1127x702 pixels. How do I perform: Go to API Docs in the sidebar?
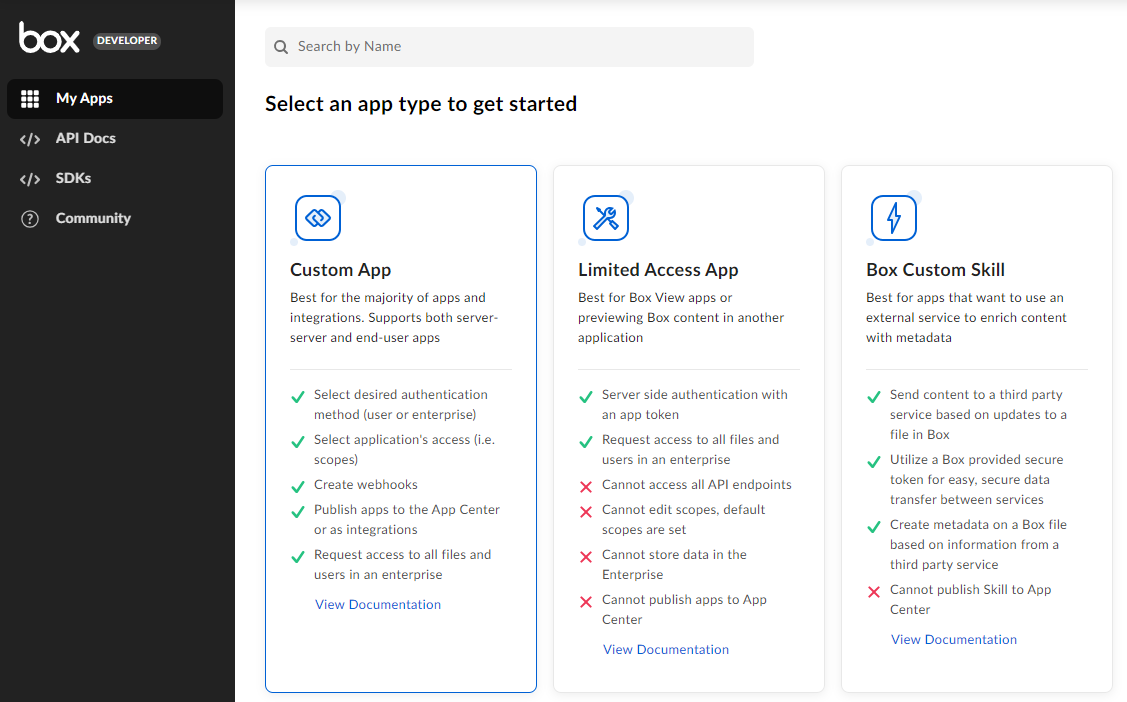(x=85, y=139)
